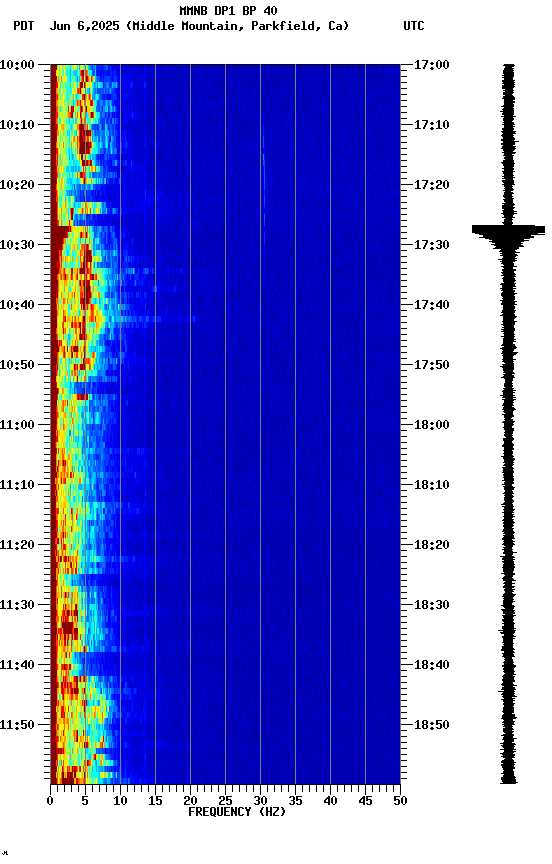Click the title text 'MMNB DP1 BP 40'
The image size is (552, 864).
[x=228, y=10]
